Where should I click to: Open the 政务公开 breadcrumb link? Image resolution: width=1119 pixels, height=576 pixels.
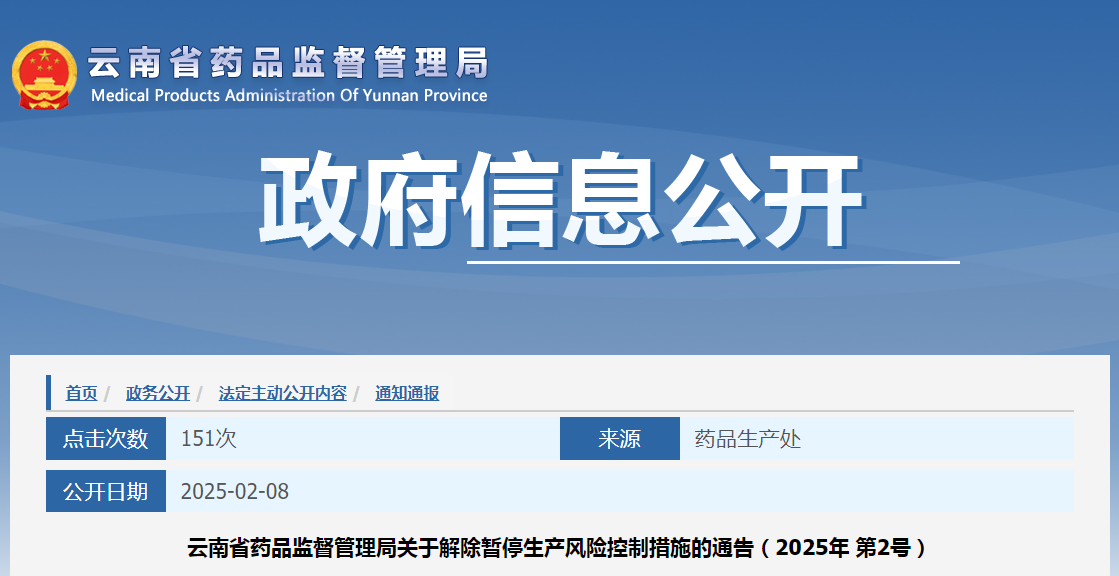click(x=158, y=393)
